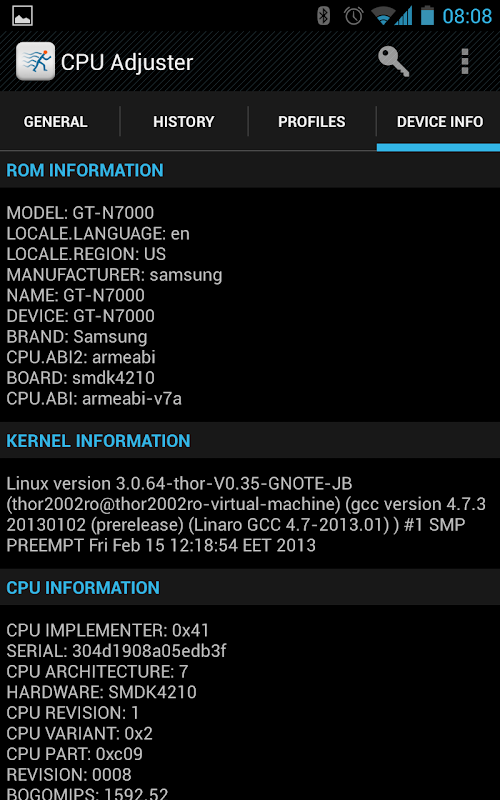Switch to the GENERAL tab
The height and width of the screenshot is (800, 500).
click(56, 122)
